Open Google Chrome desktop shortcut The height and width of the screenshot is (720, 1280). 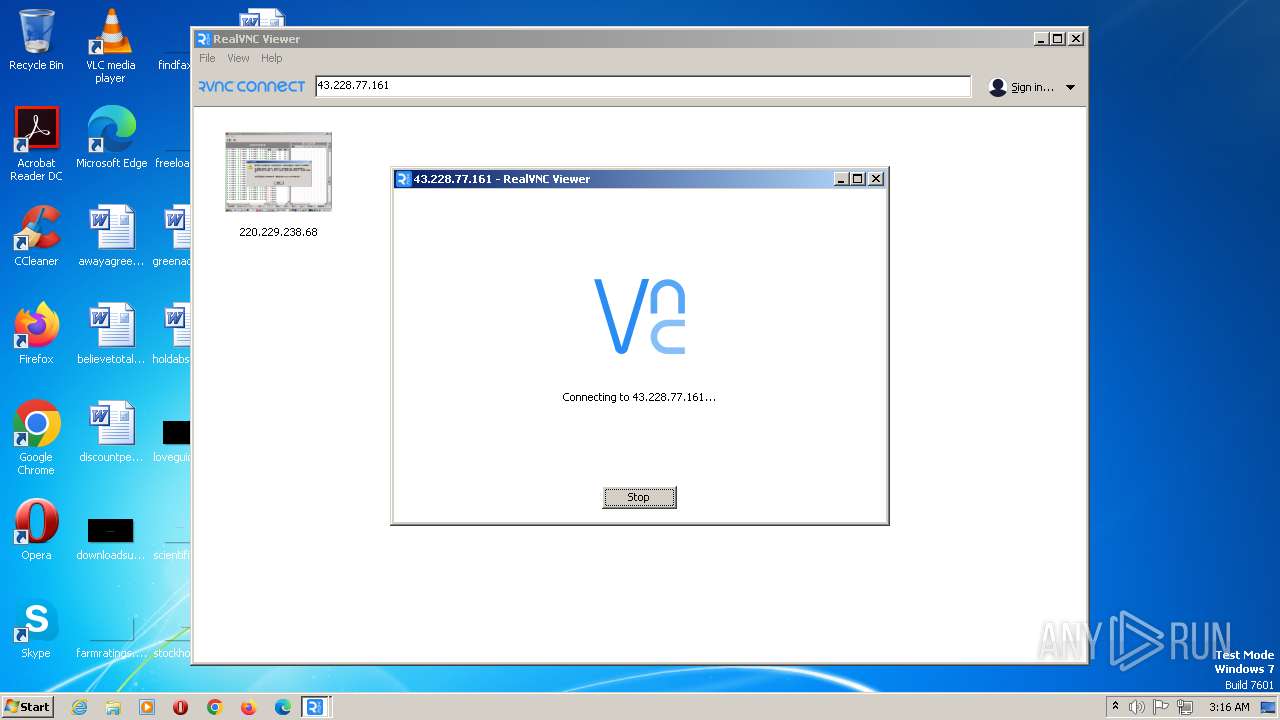click(x=36, y=438)
